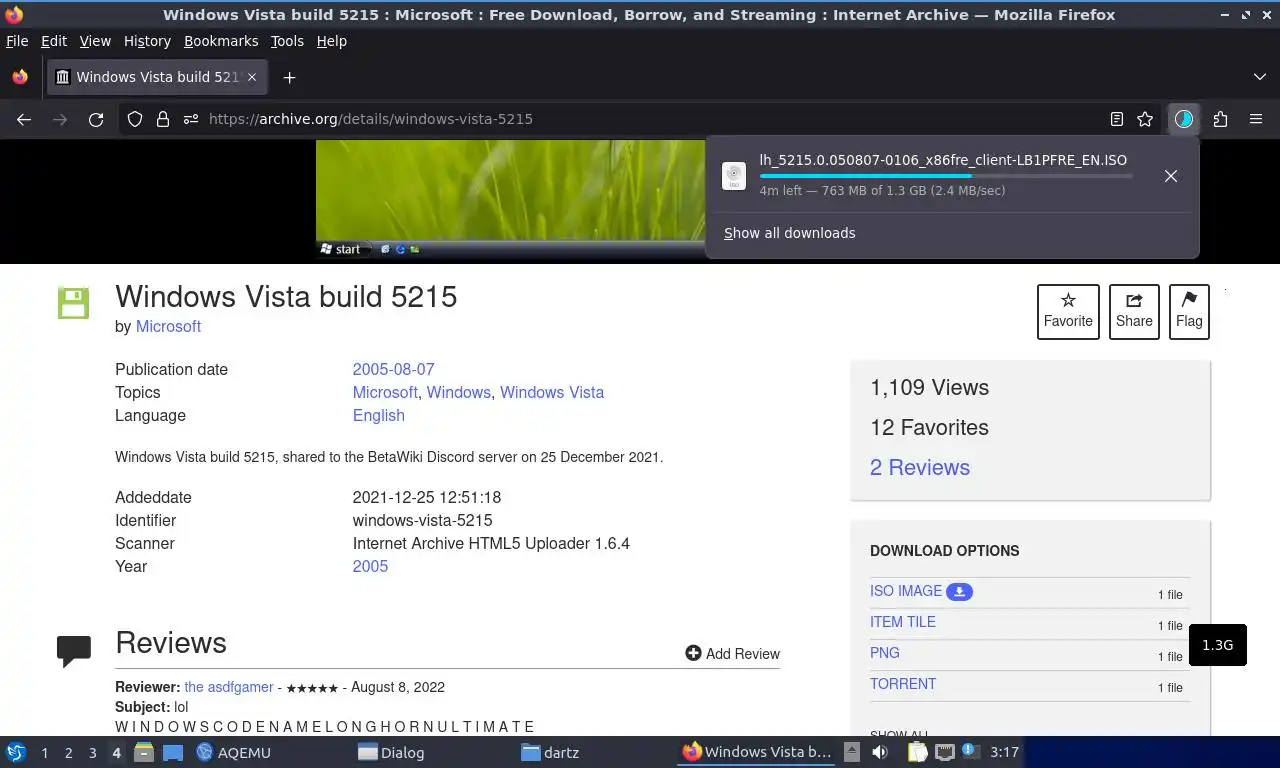Viewport: 1280px width, 768px height.
Task: Open the Year 2005 link
Action: (370, 566)
